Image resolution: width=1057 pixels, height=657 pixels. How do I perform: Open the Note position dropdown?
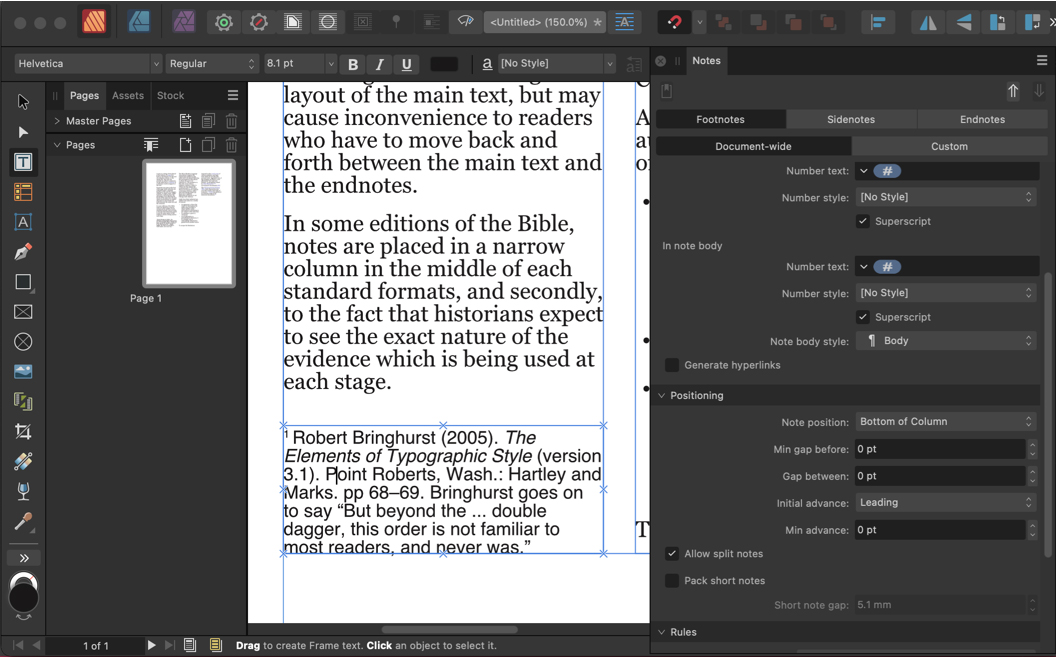tap(945, 422)
